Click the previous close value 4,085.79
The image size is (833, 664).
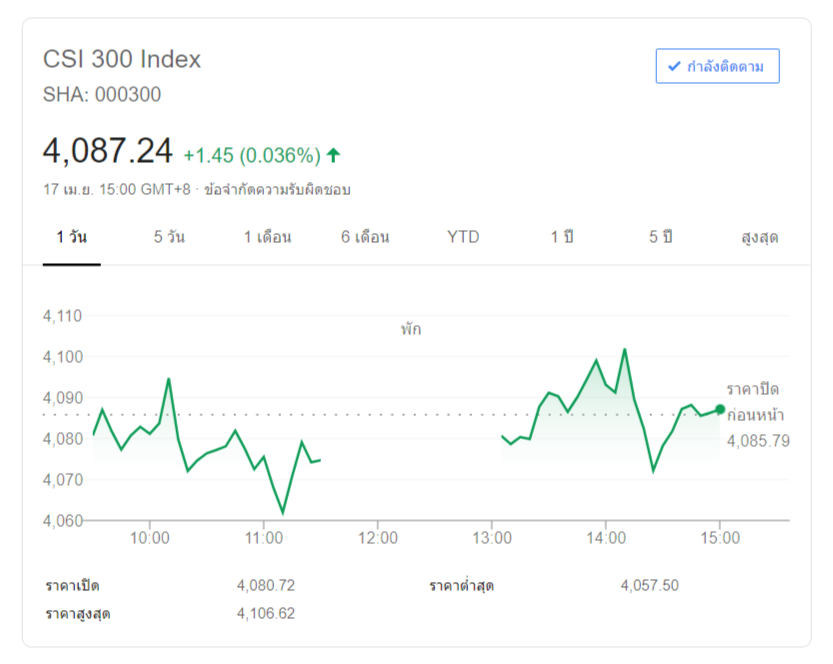click(x=758, y=440)
